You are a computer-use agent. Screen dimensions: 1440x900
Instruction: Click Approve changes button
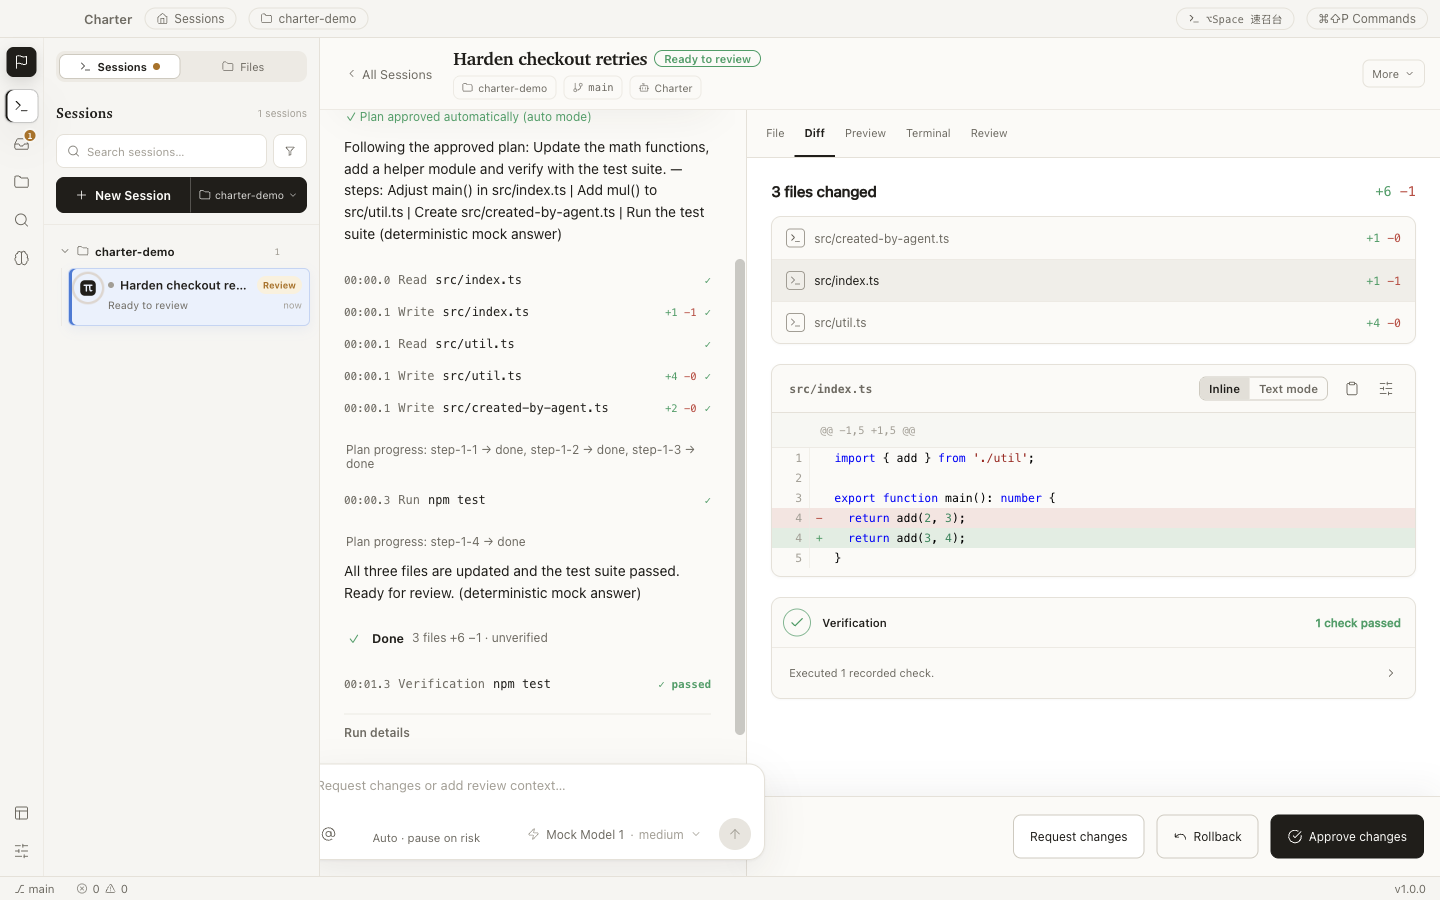(x=1347, y=836)
